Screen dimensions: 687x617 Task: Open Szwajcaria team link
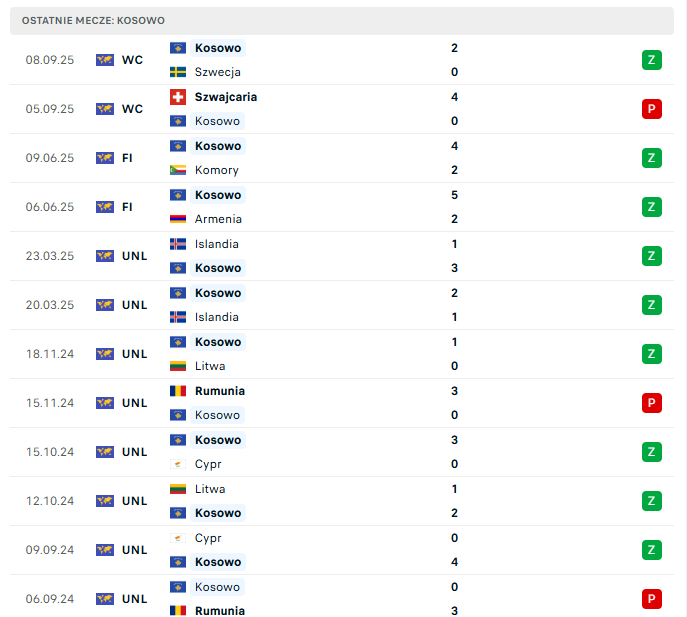(226, 97)
